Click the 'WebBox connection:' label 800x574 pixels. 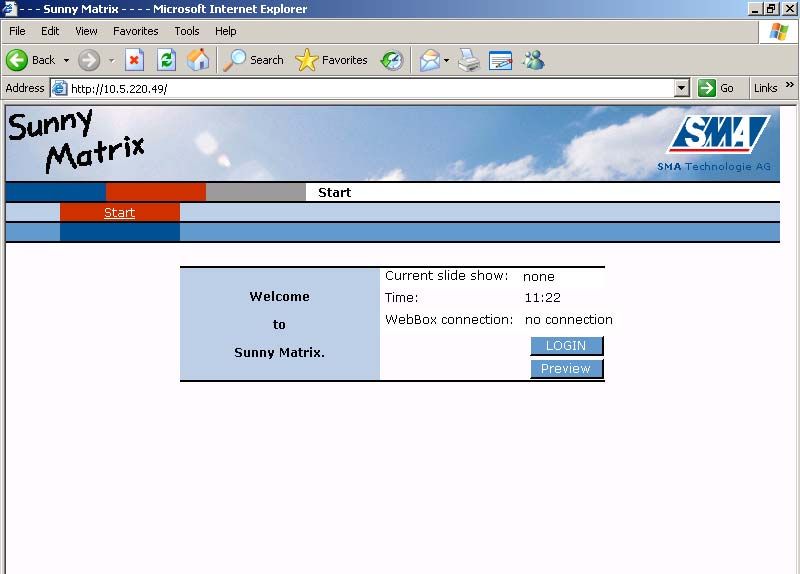449,319
